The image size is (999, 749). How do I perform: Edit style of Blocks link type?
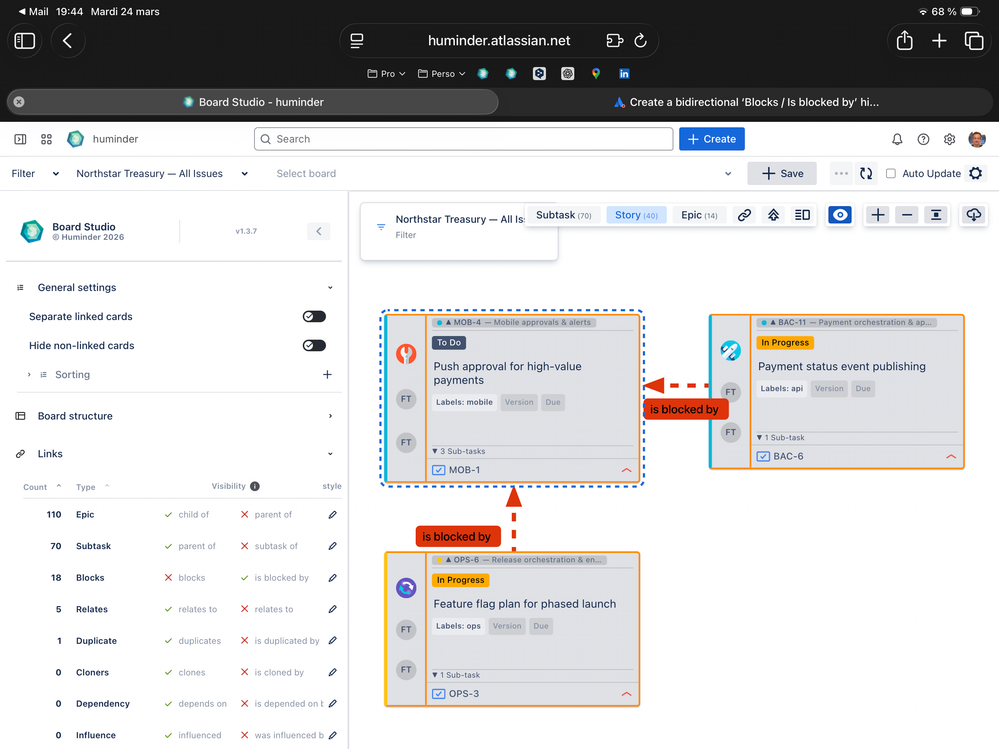click(x=333, y=578)
